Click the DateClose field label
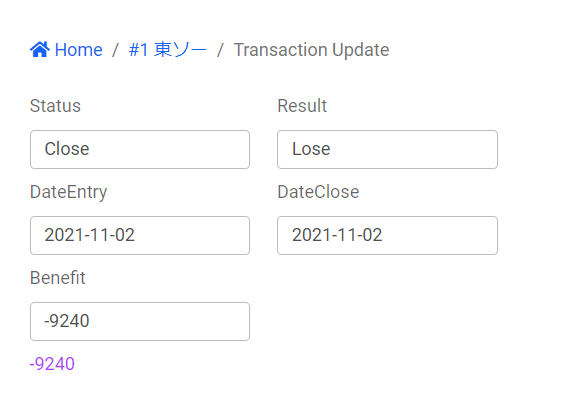This screenshot has height=394, width=587. coord(318,192)
